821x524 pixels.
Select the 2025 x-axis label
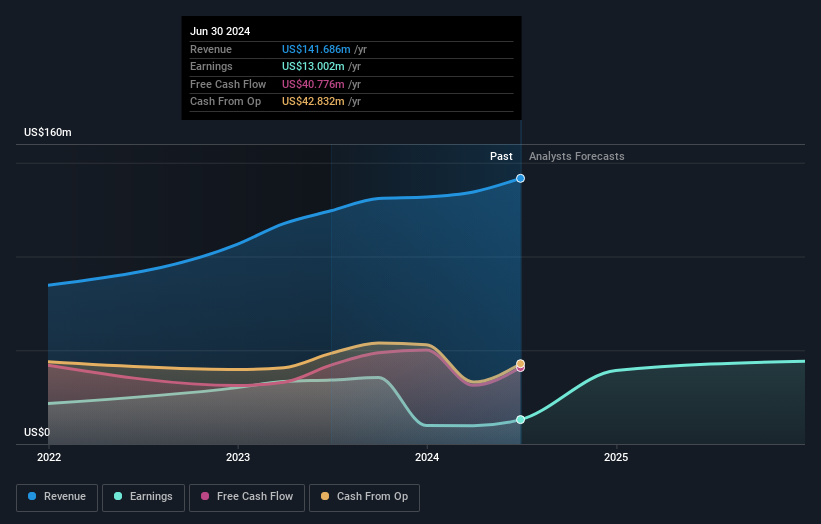(616, 457)
